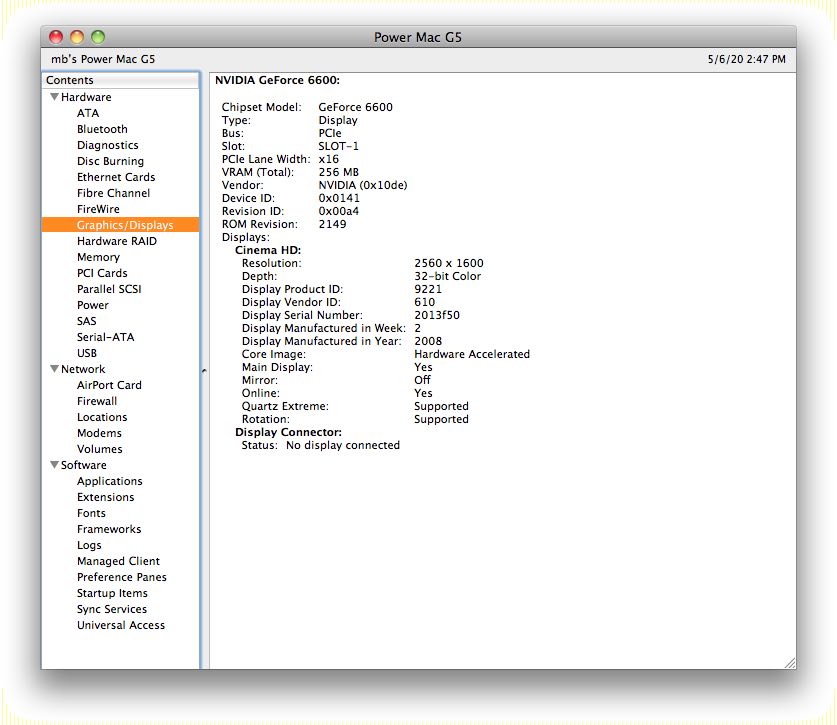Image resolution: width=837 pixels, height=725 pixels.
Task: Open Ethernet Cards section
Action: [x=116, y=177]
